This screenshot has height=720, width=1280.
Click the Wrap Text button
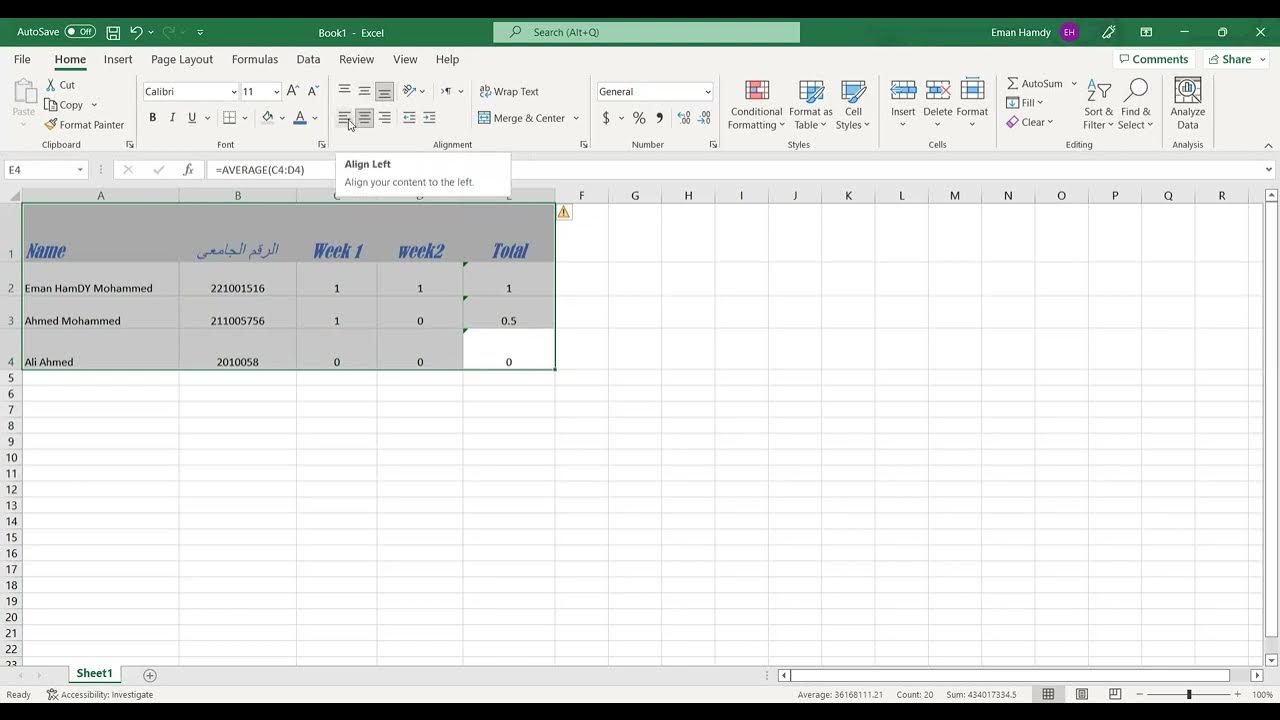pos(508,91)
